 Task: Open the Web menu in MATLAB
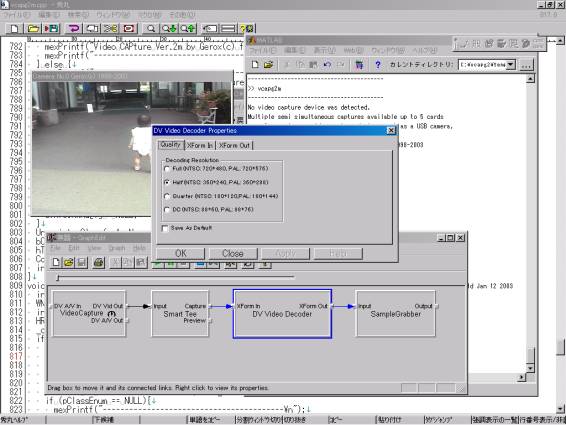click(353, 50)
